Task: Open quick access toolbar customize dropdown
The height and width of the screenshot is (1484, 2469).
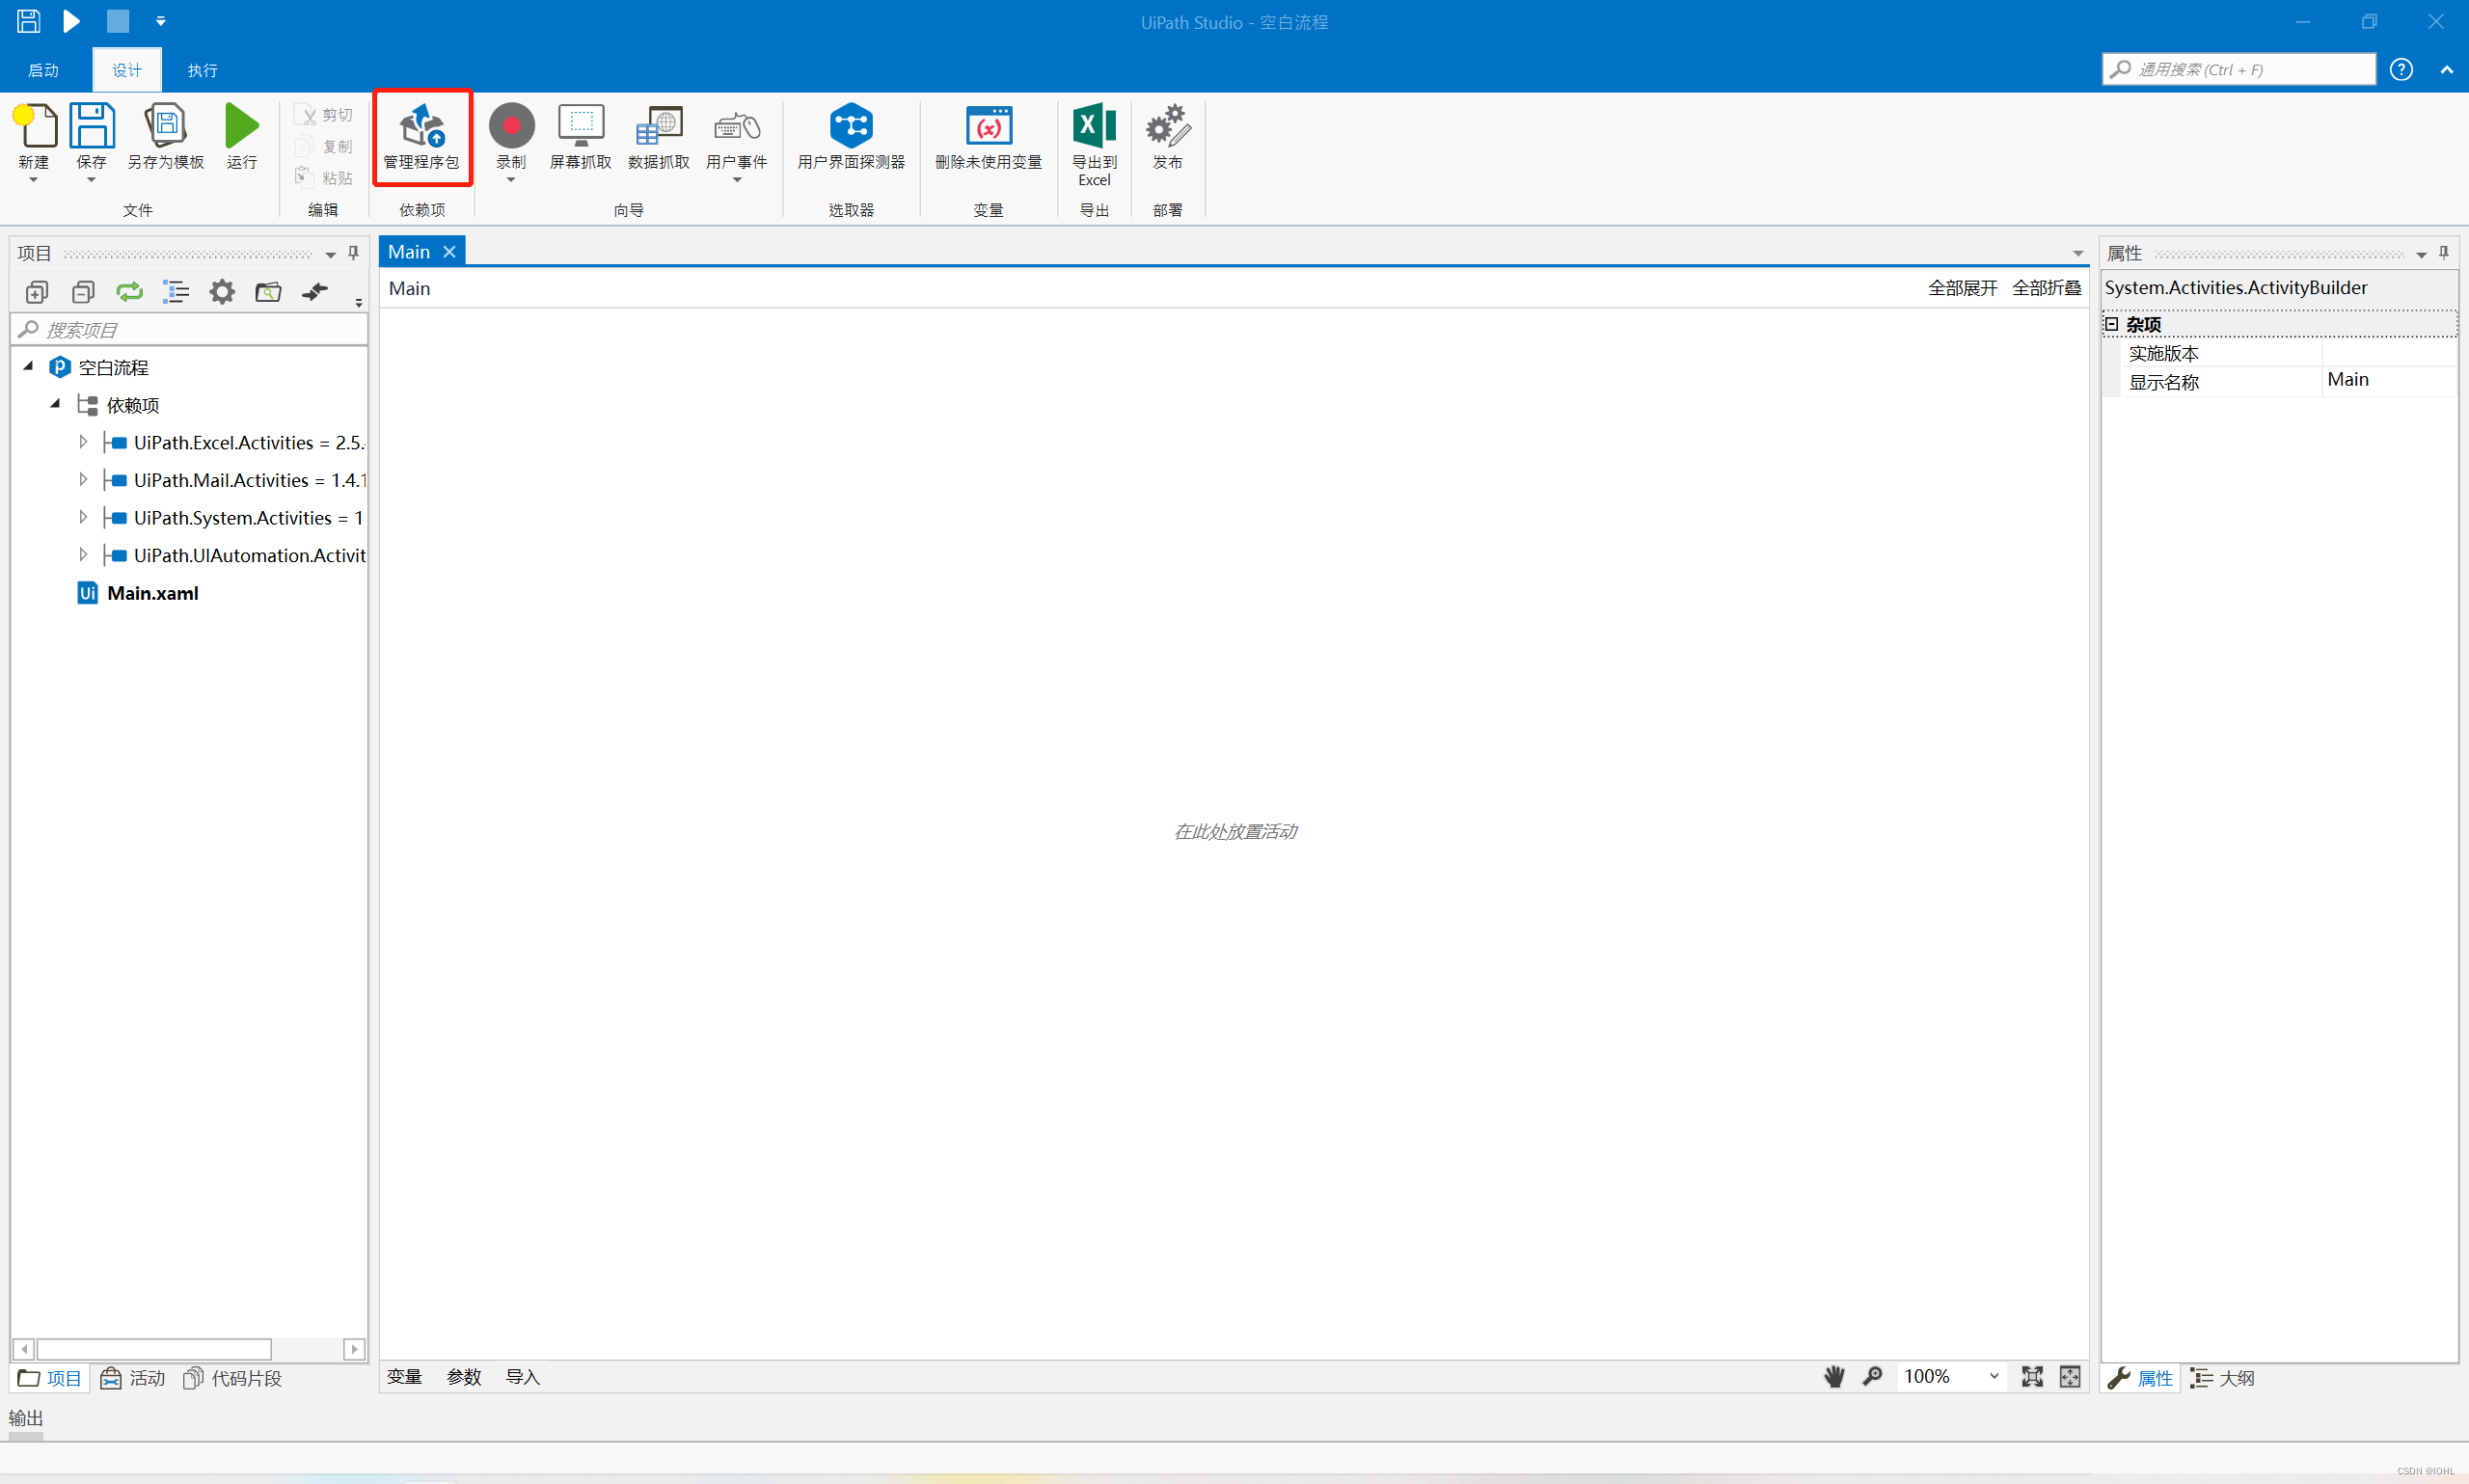Action: 160,21
